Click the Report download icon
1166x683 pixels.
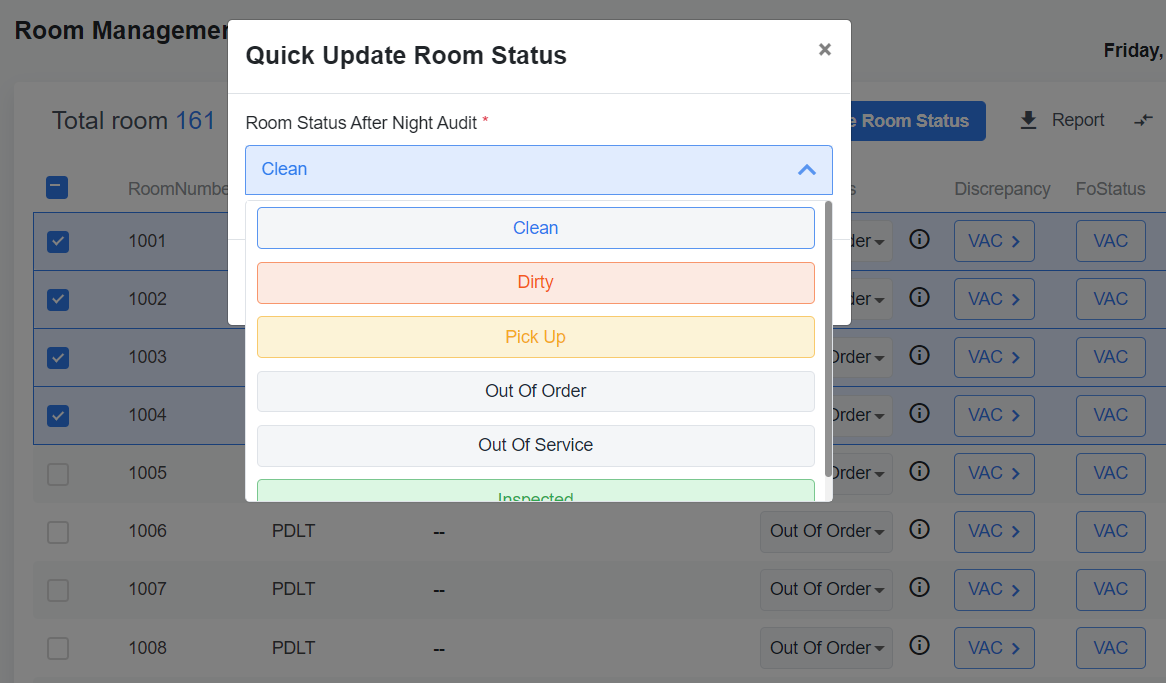click(1028, 121)
